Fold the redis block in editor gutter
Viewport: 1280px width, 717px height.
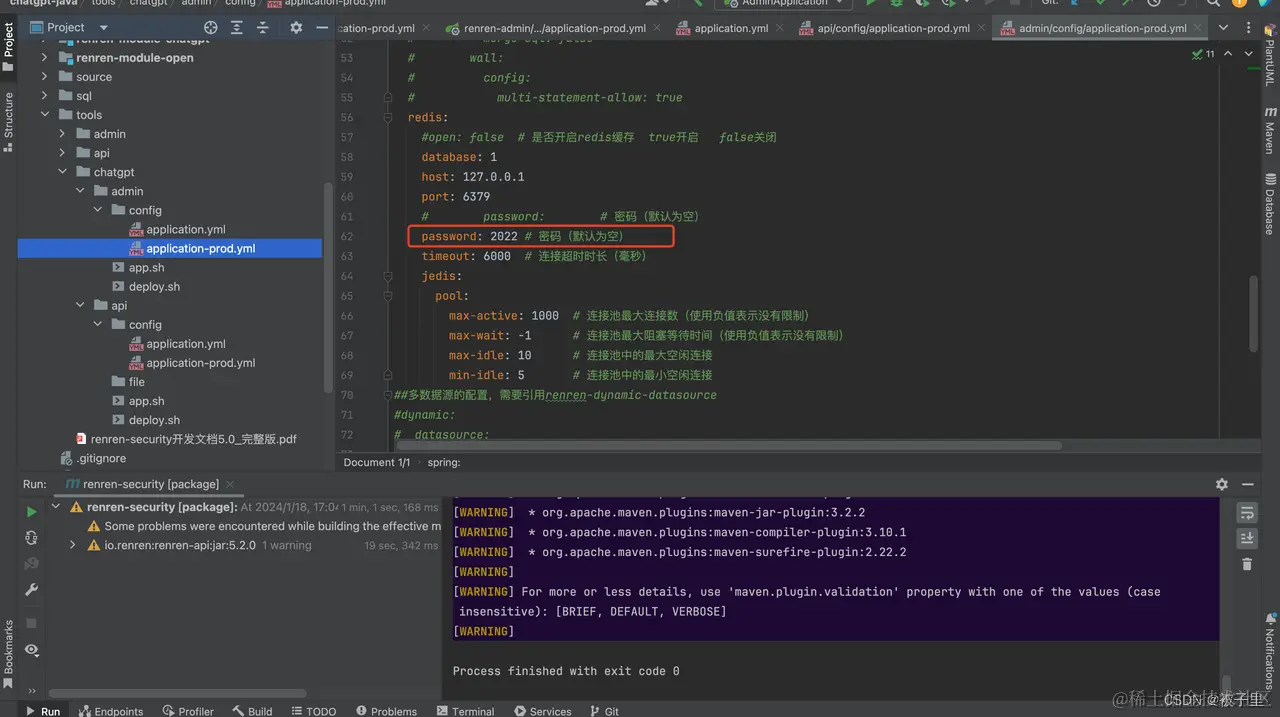pos(388,118)
